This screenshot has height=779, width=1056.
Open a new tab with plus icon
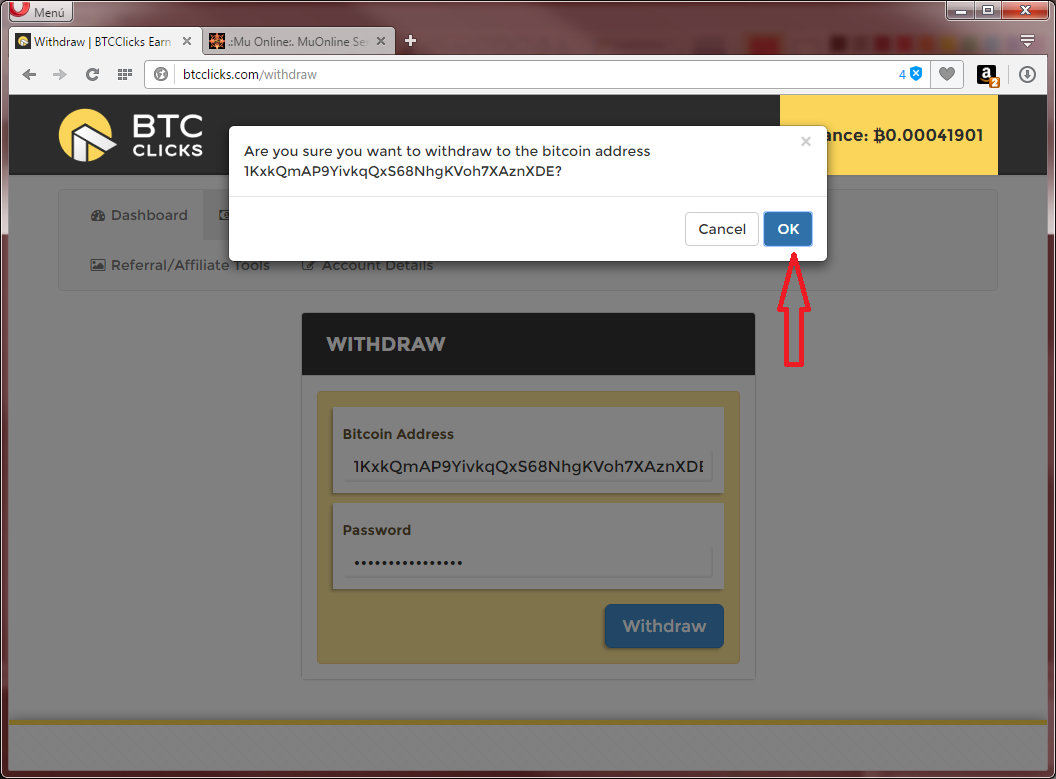pyautogui.click(x=410, y=41)
